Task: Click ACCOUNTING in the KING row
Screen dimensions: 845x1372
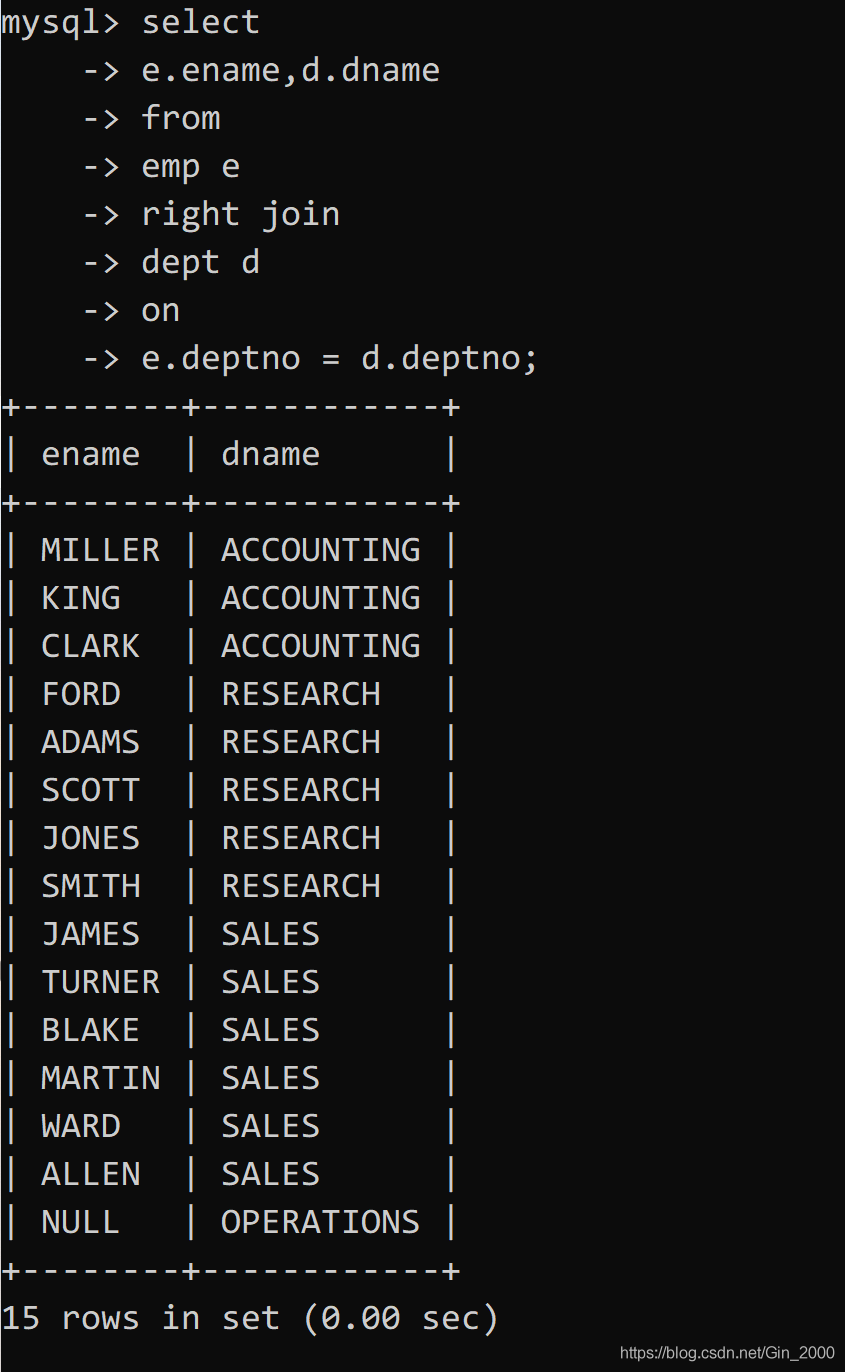Action: [320, 598]
